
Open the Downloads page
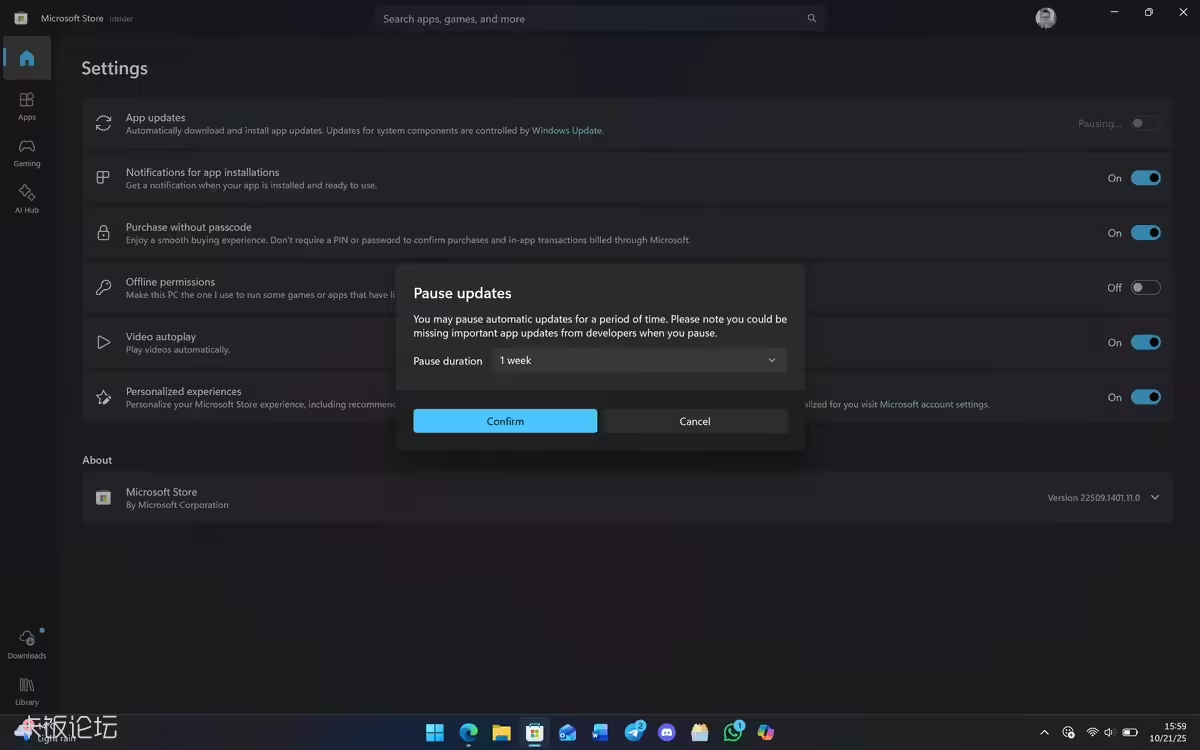click(x=27, y=644)
